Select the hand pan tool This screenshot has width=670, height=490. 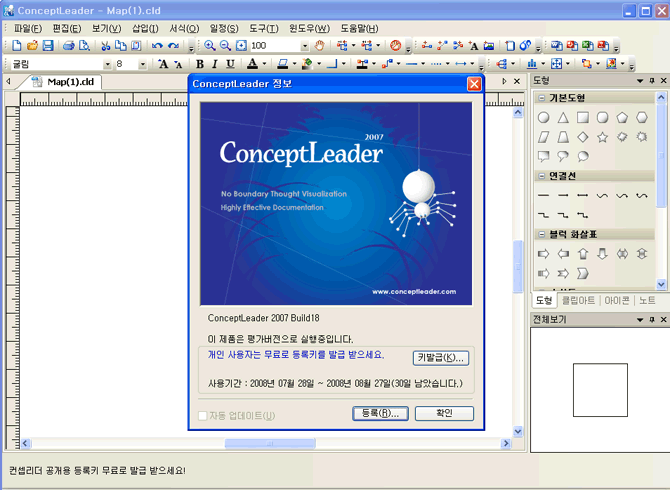pyautogui.click(x=319, y=45)
